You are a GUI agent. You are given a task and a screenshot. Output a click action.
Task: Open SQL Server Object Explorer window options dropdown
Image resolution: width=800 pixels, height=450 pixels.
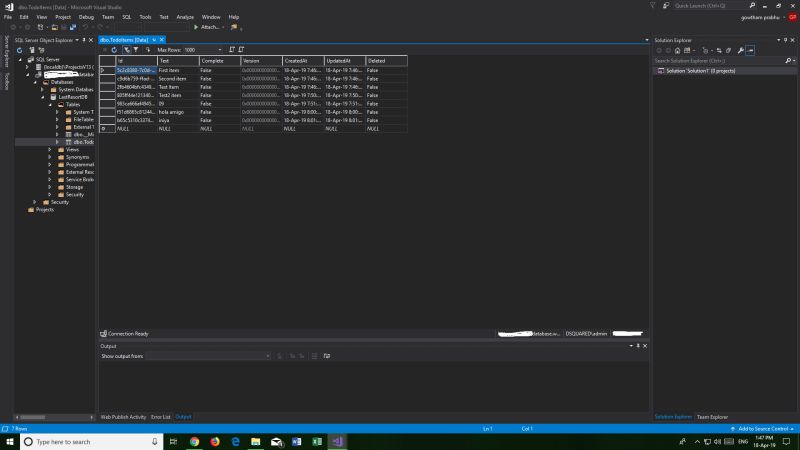[x=77, y=40]
